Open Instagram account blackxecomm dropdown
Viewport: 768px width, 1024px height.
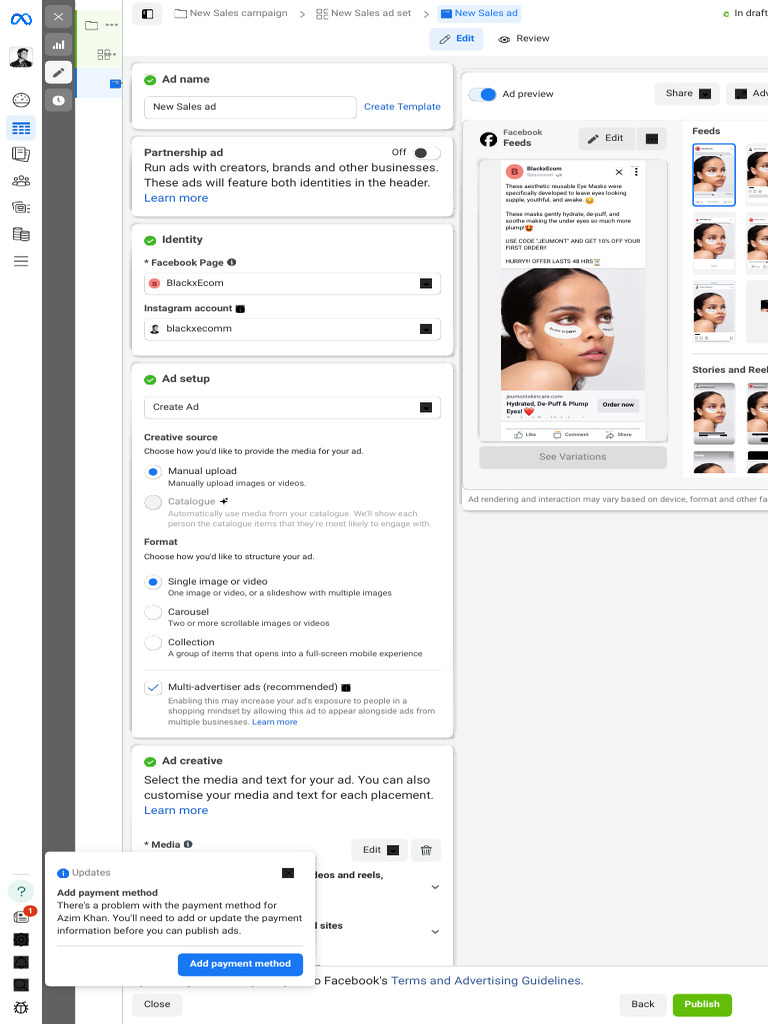click(293, 329)
